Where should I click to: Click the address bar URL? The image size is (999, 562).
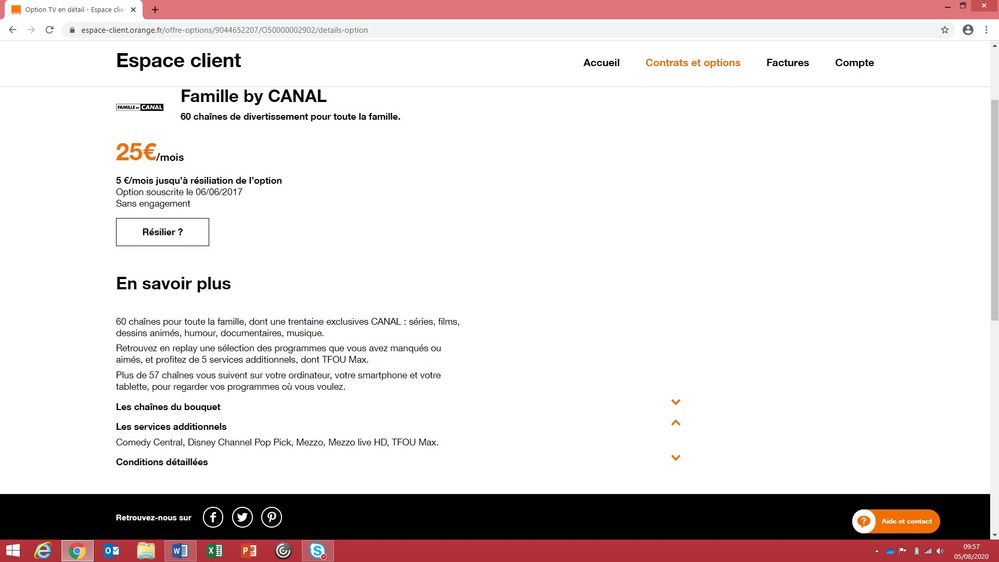(x=224, y=30)
